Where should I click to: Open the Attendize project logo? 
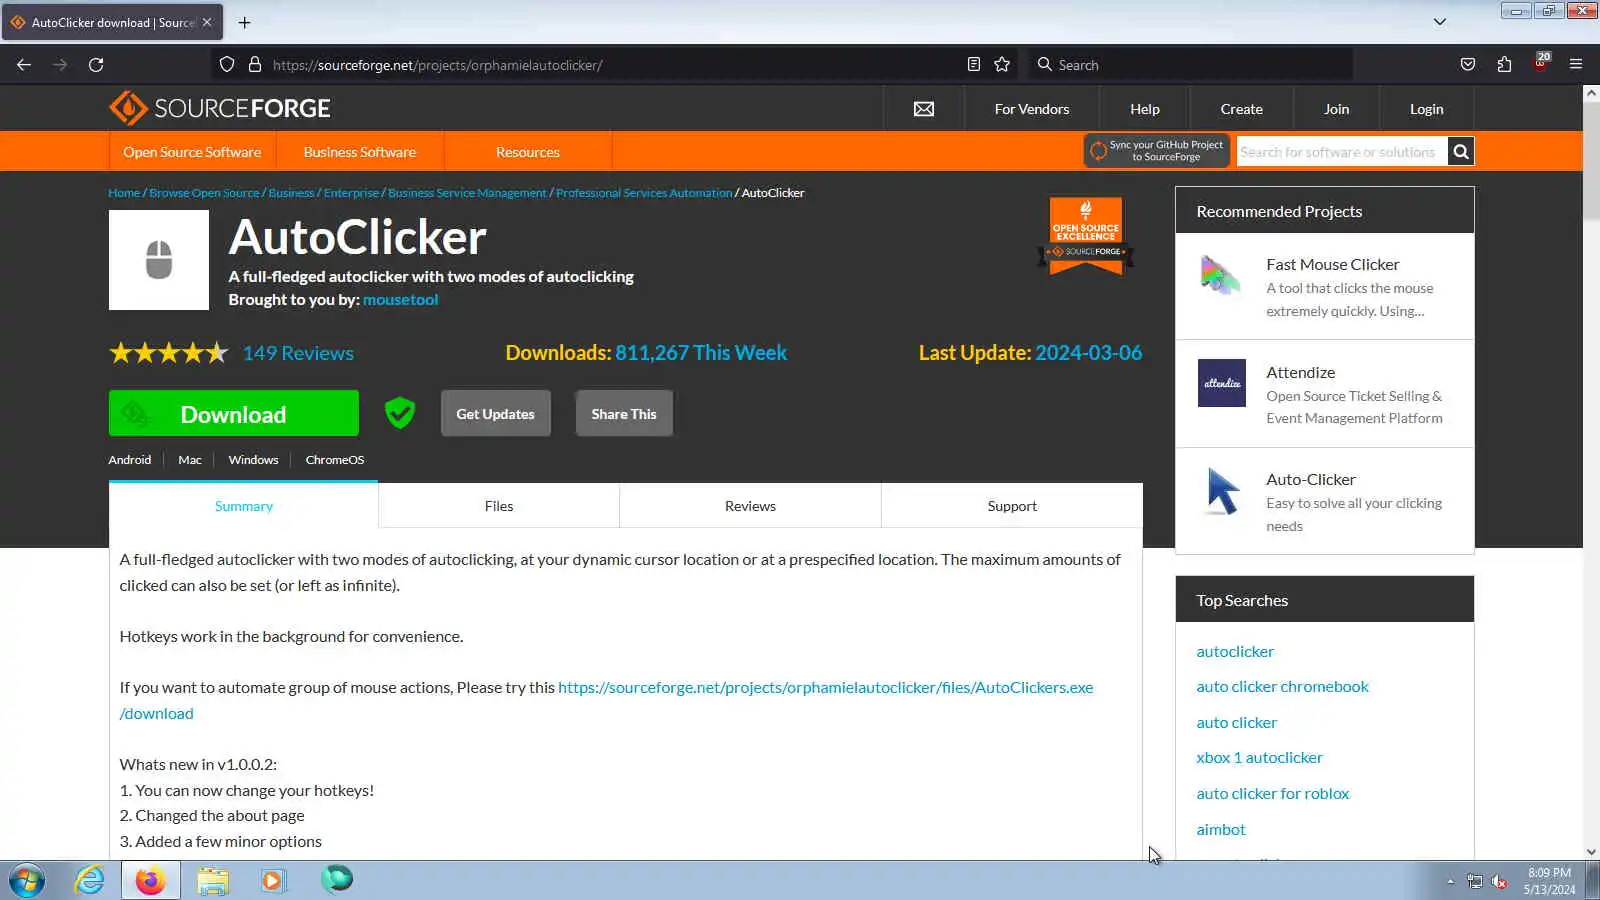click(x=1222, y=383)
